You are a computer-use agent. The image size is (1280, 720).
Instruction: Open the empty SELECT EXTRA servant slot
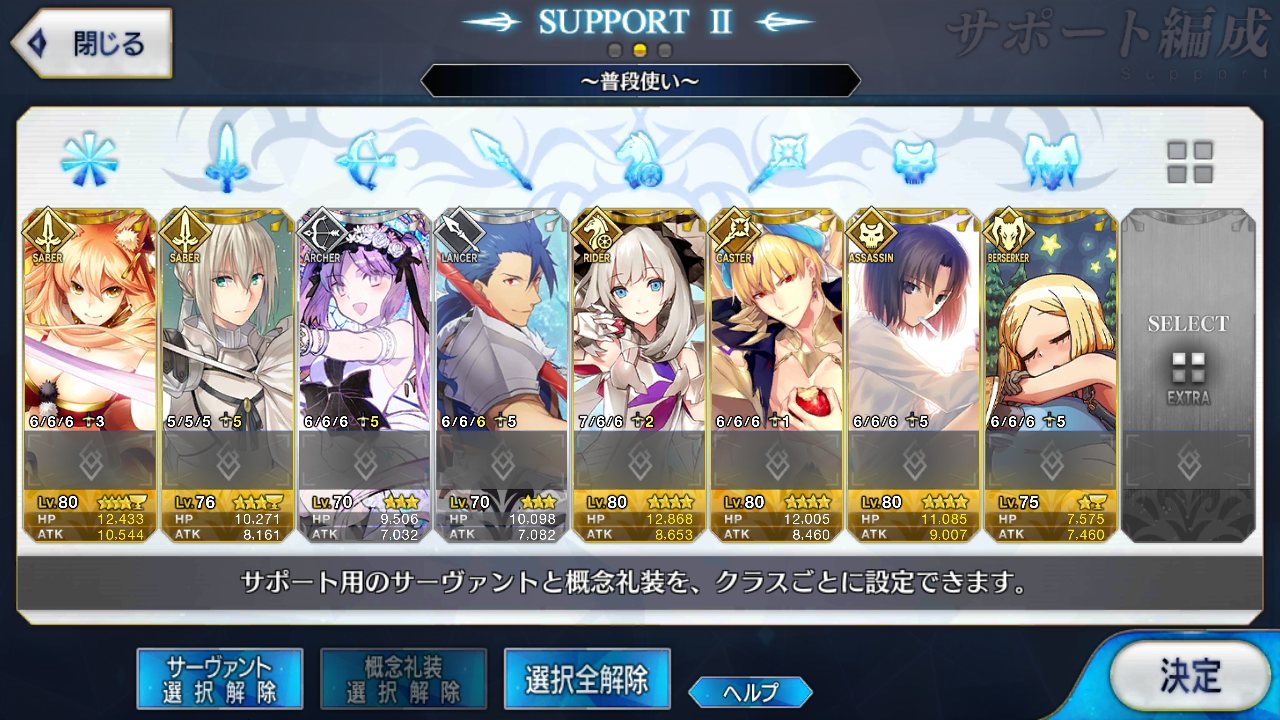point(1188,375)
